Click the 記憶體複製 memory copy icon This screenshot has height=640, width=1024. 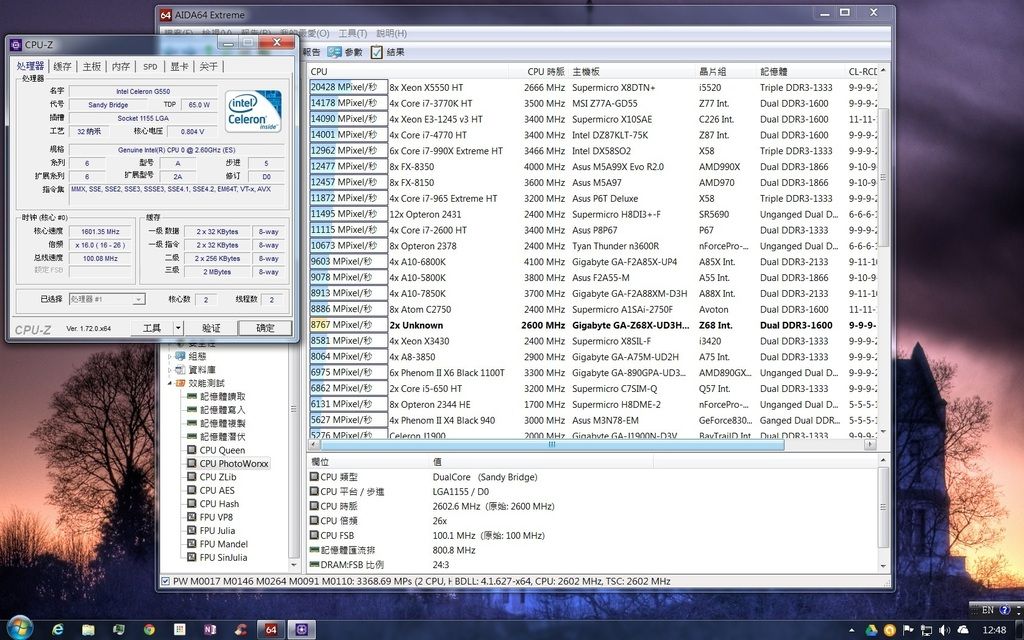(x=191, y=423)
